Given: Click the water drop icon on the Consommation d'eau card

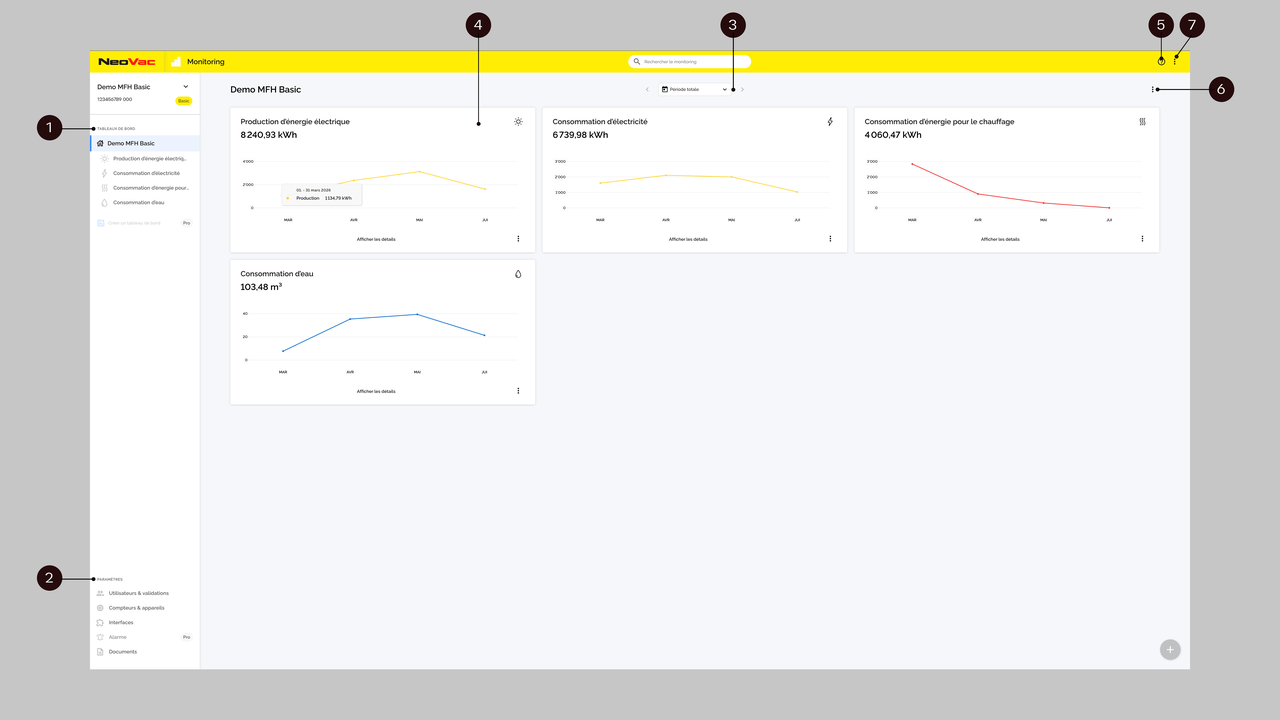Looking at the screenshot, I should (518, 274).
